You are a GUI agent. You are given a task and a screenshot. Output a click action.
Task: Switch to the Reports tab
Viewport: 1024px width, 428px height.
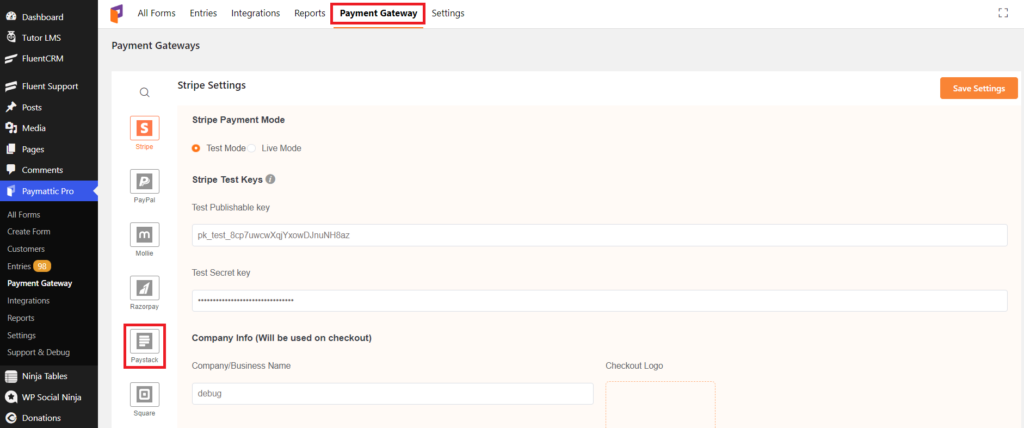pos(310,13)
